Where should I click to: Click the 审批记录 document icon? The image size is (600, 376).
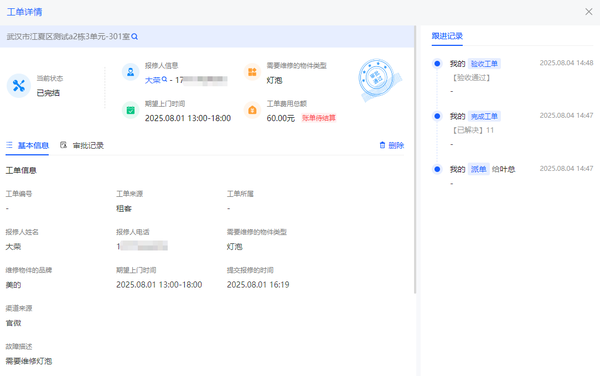(63, 145)
